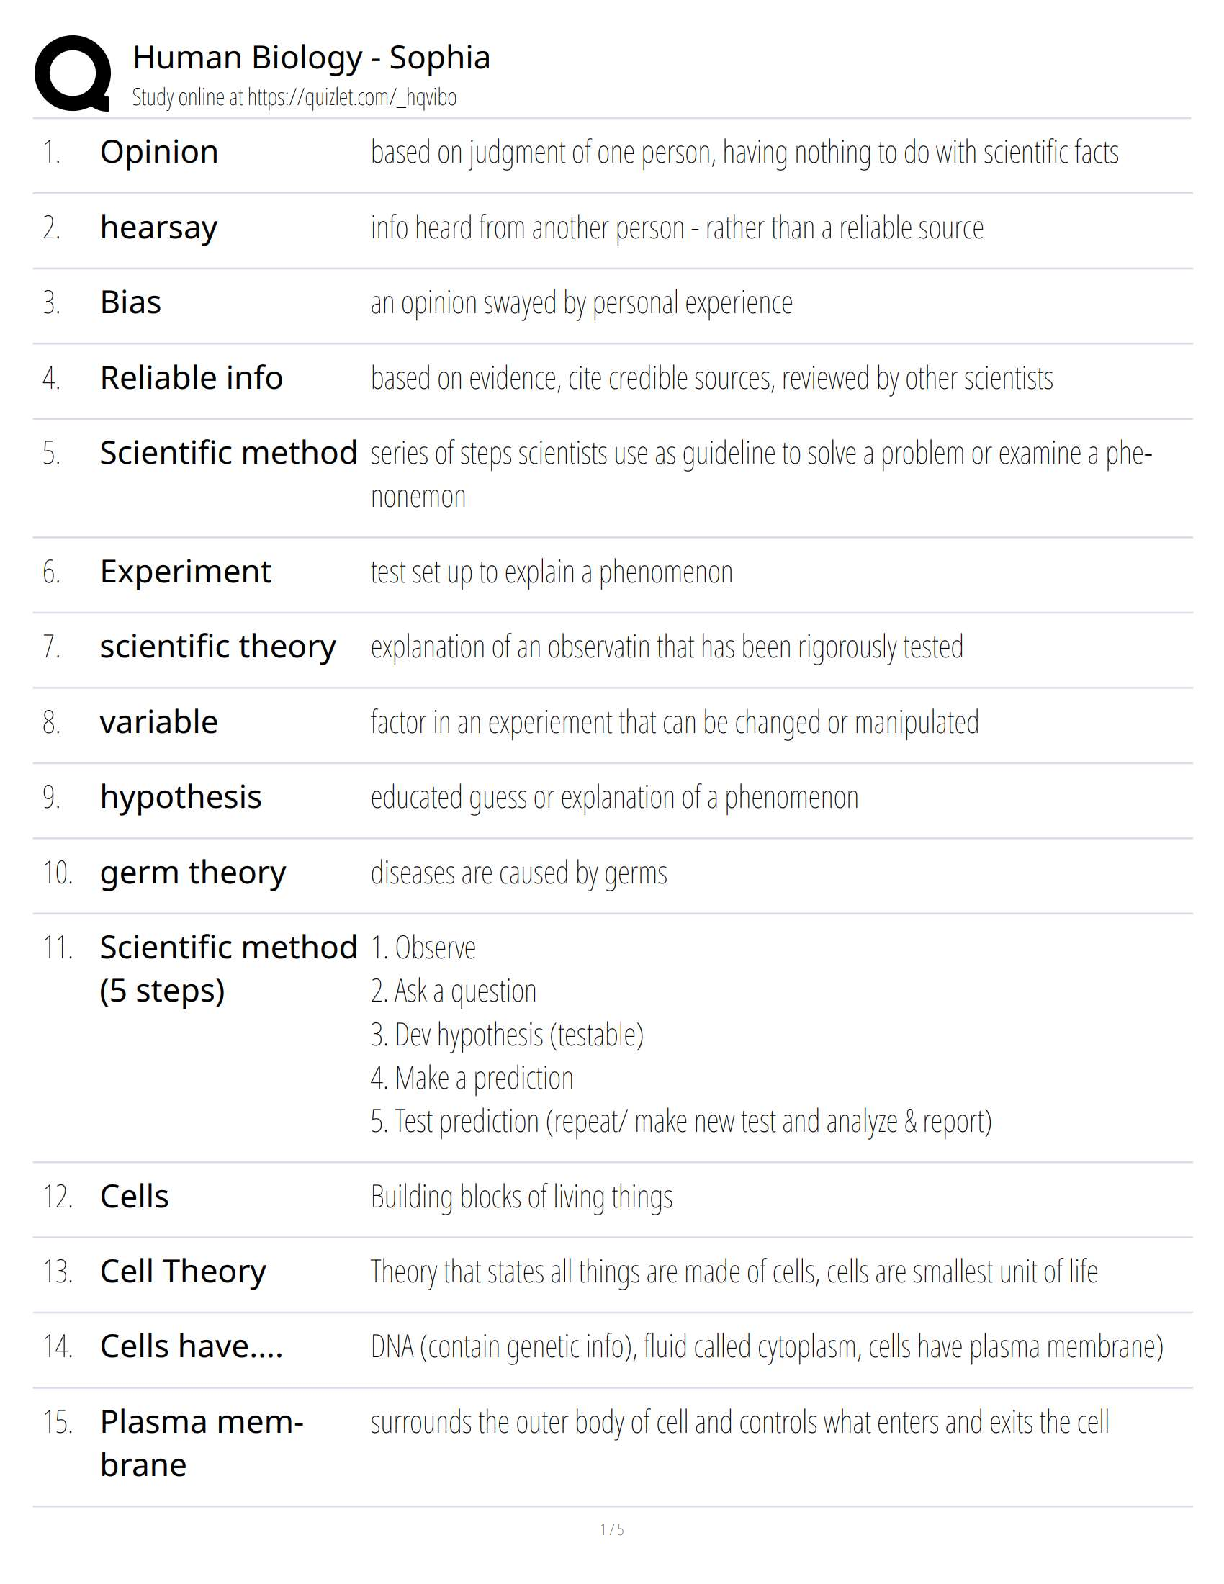Click the definition "diseases are caused by germs"
1224x1584 pixels.
coord(518,873)
